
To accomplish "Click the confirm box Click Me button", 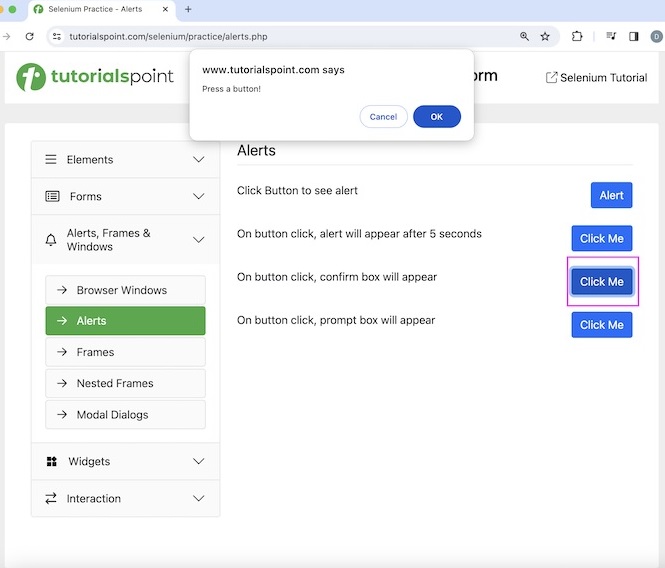I will pos(602,282).
